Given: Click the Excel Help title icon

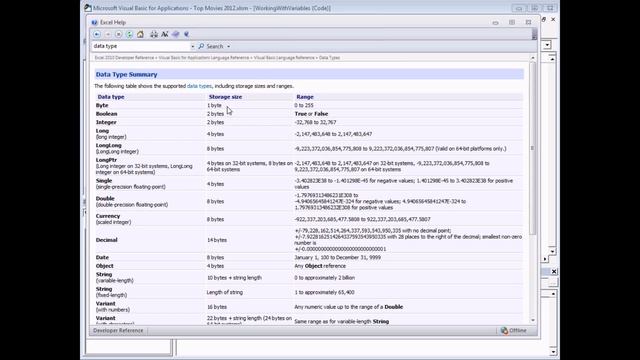Looking at the screenshot, I should coord(95,22).
